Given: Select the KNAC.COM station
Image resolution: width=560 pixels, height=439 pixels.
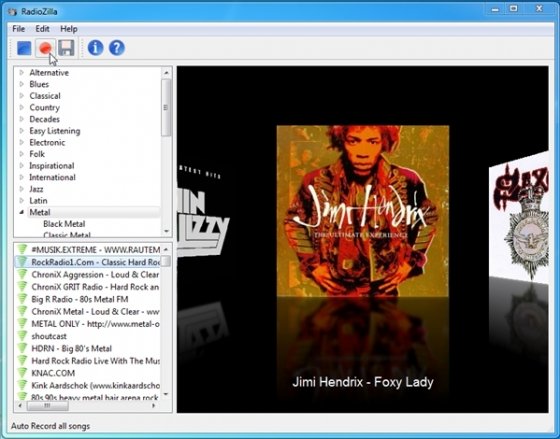Looking at the screenshot, I should coord(53,373).
